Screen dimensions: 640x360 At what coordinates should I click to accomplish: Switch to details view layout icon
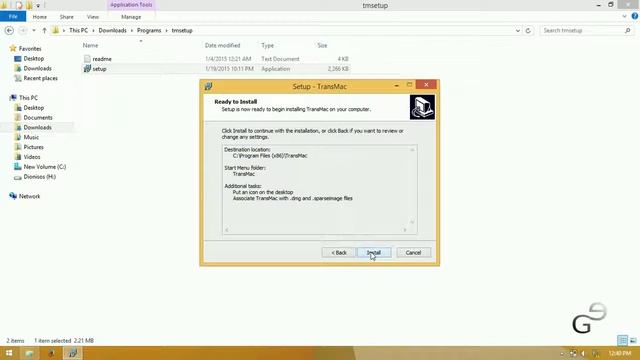click(x=622, y=340)
